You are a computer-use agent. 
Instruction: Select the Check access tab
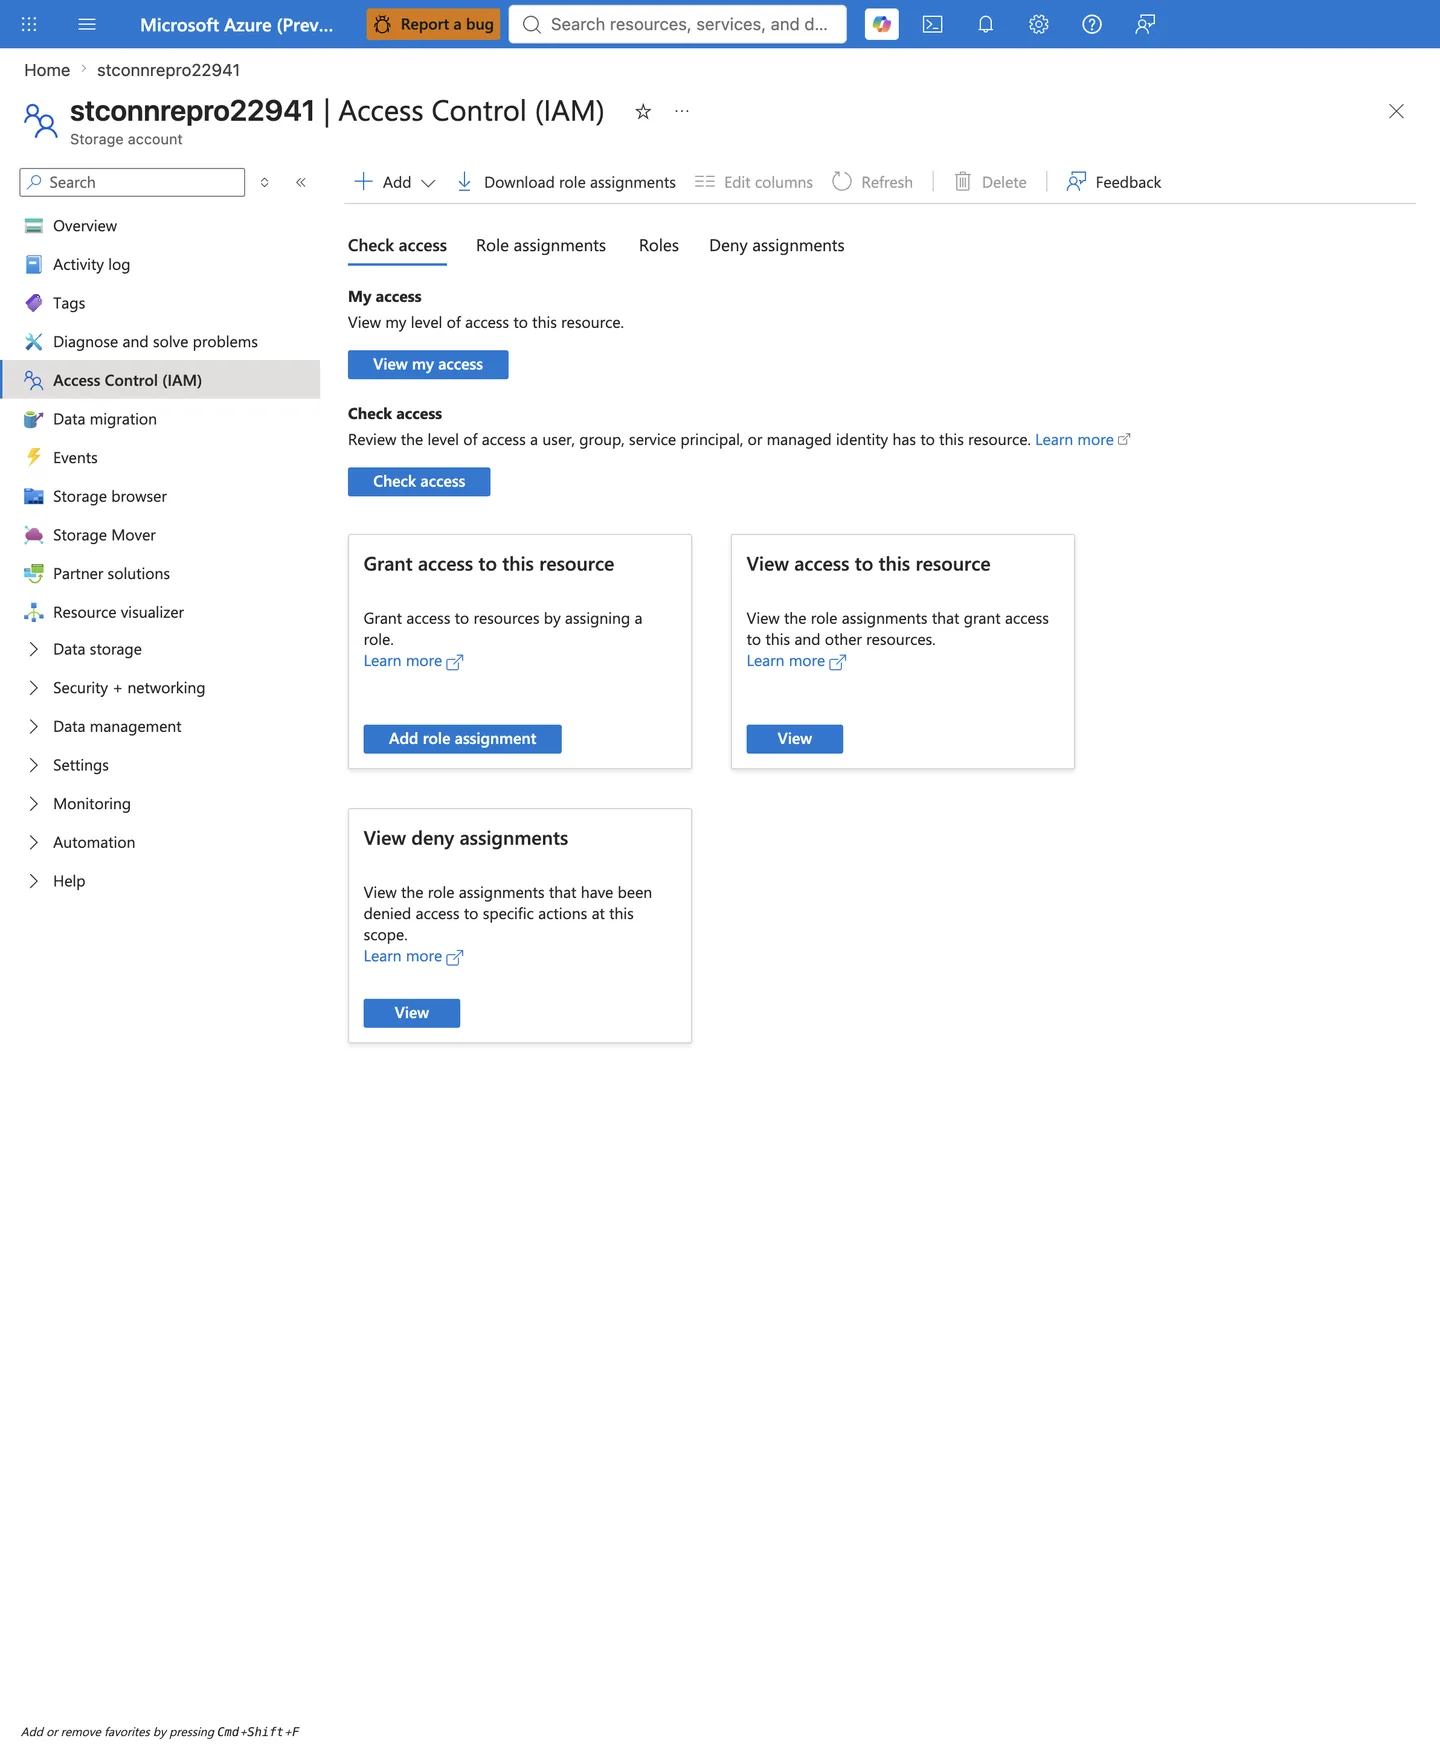pyautogui.click(x=397, y=246)
